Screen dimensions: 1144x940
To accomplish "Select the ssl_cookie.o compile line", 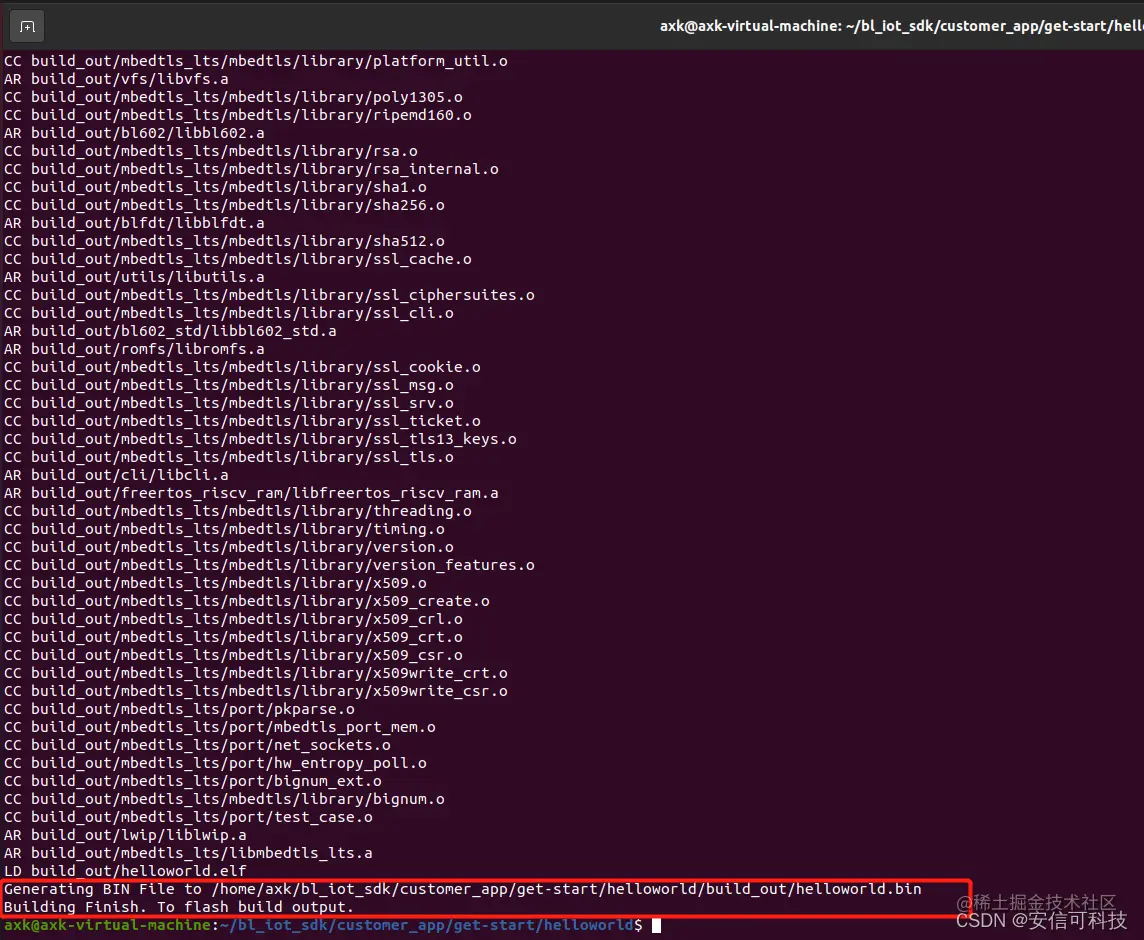I will click(x=242, y=367).
